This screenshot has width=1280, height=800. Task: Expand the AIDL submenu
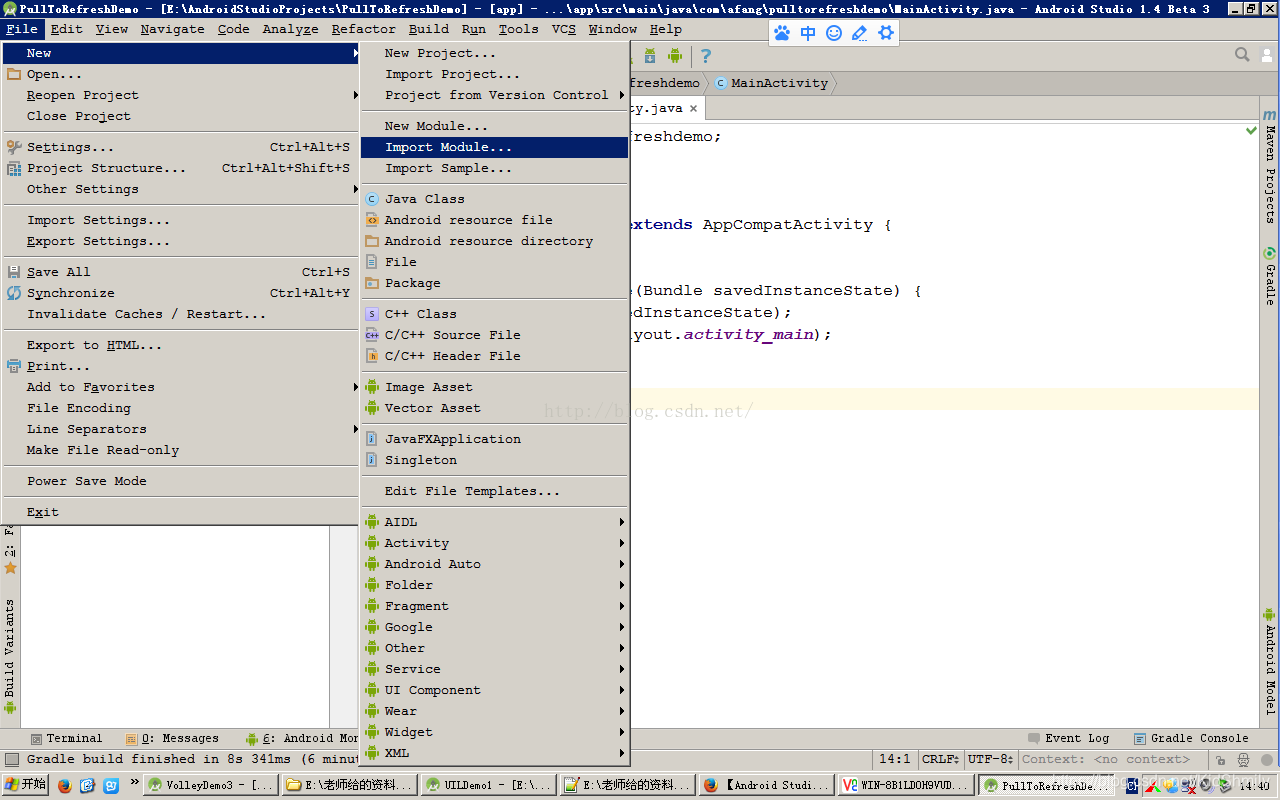(494, 522)
